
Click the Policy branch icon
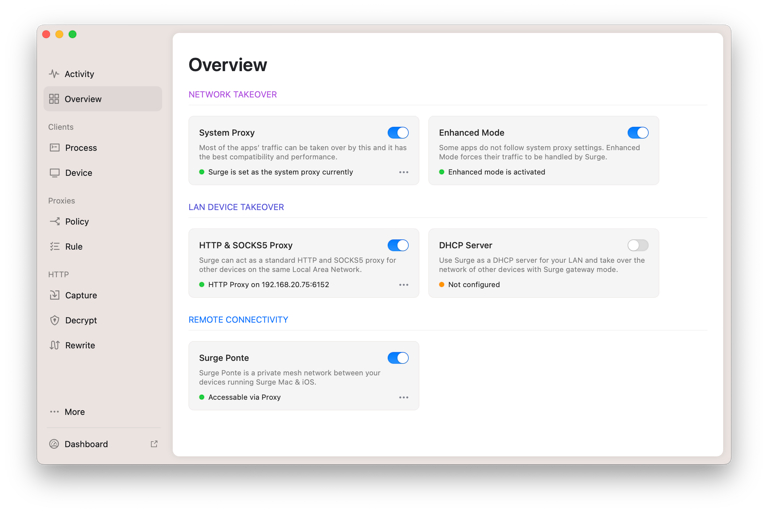[54, 221]
